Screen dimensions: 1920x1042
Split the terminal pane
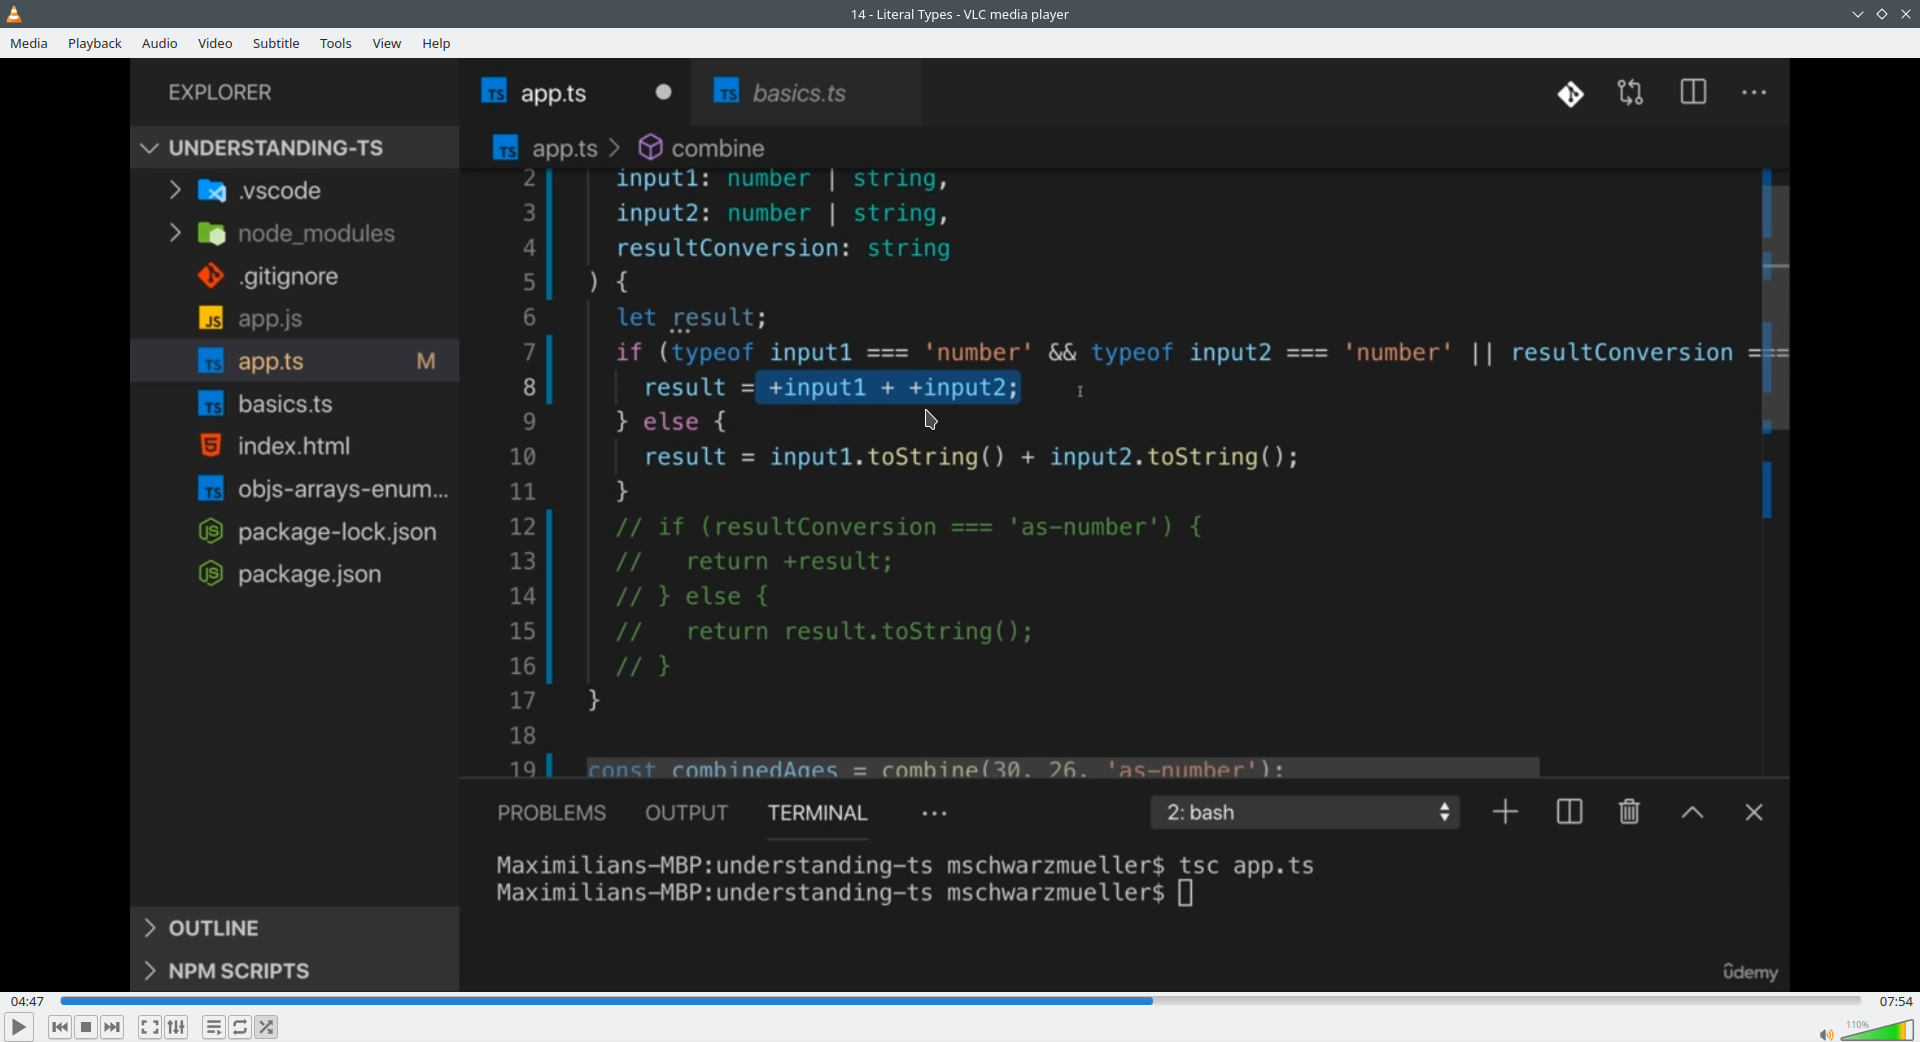(x=1570, y=812)
